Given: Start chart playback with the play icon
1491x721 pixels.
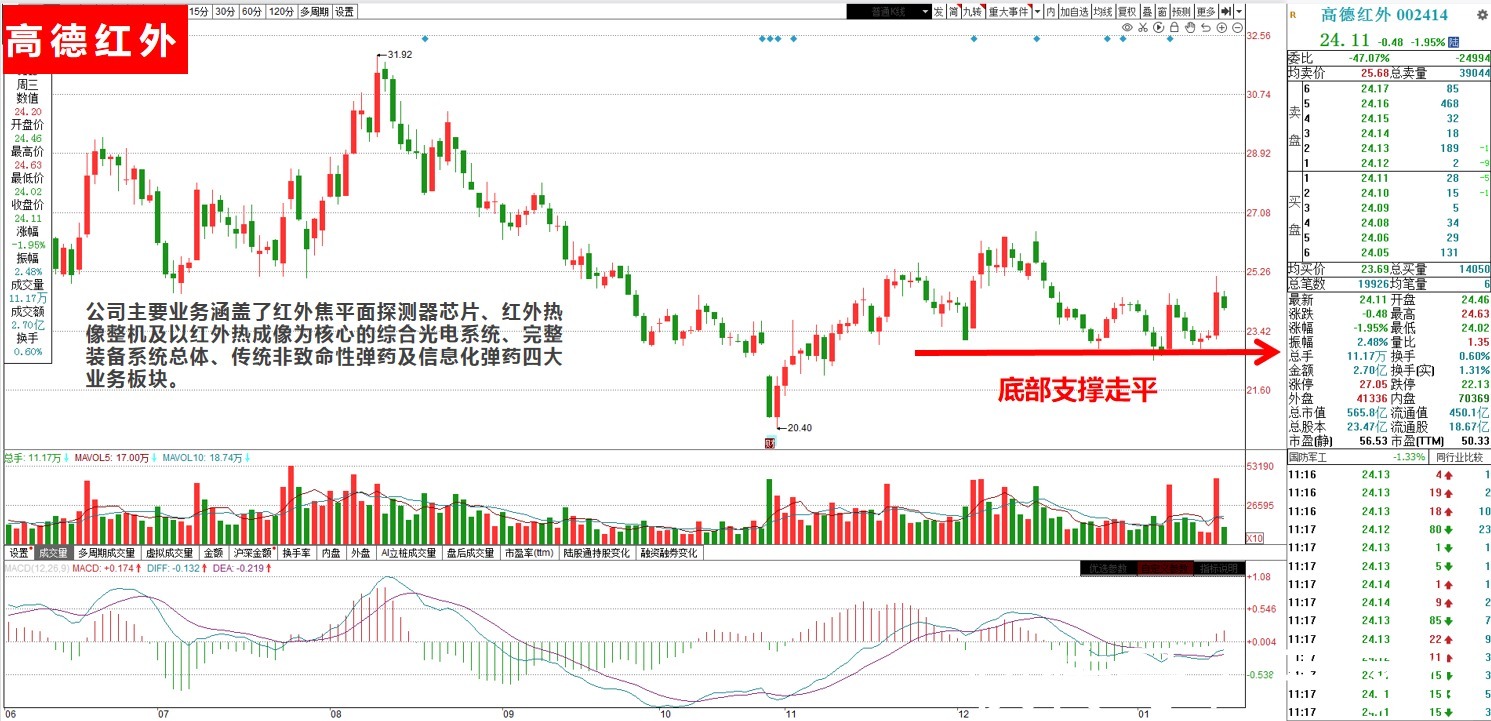Looking at the screenshot, I should (x=1158, y=28).
